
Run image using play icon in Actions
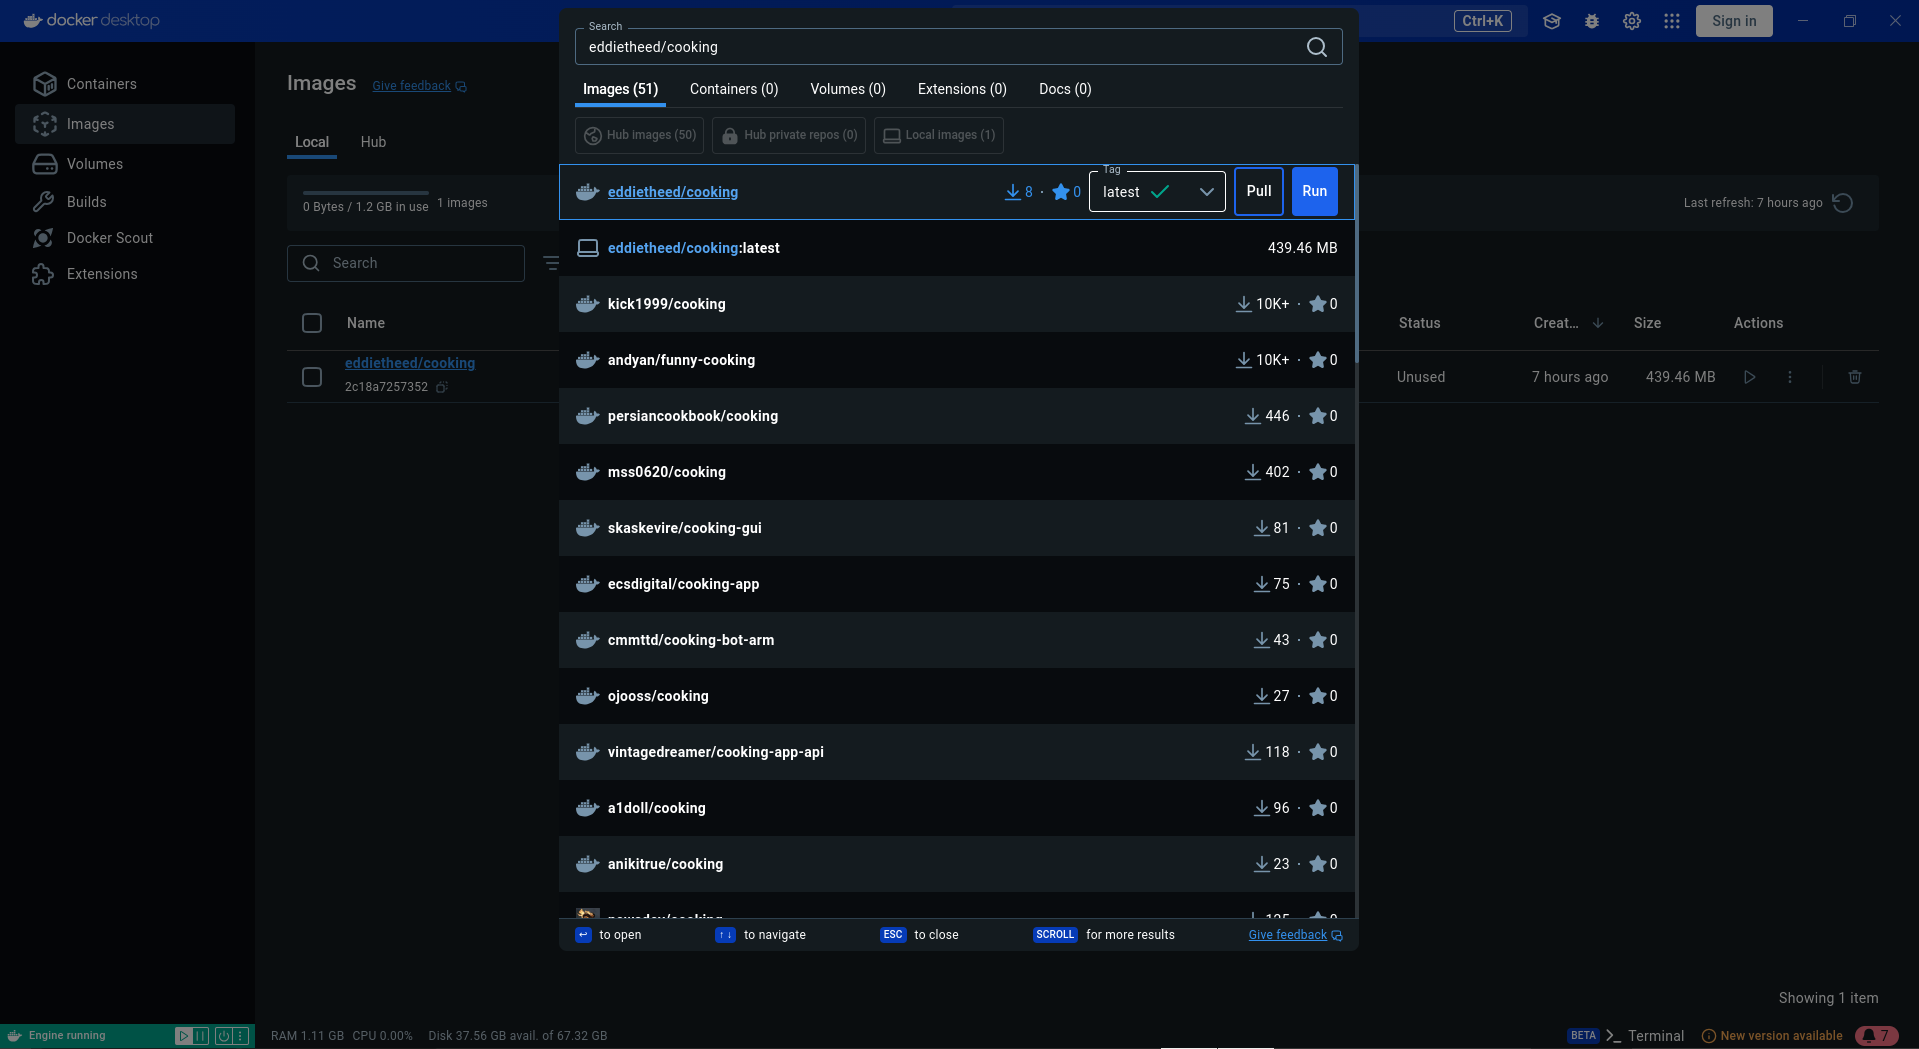click(1750, 377)
